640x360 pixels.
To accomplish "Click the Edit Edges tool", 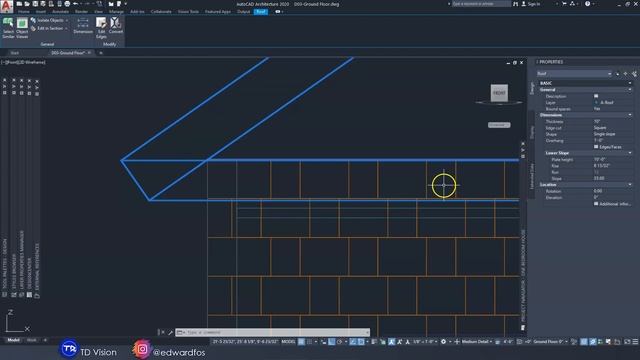I will [101, 28].
